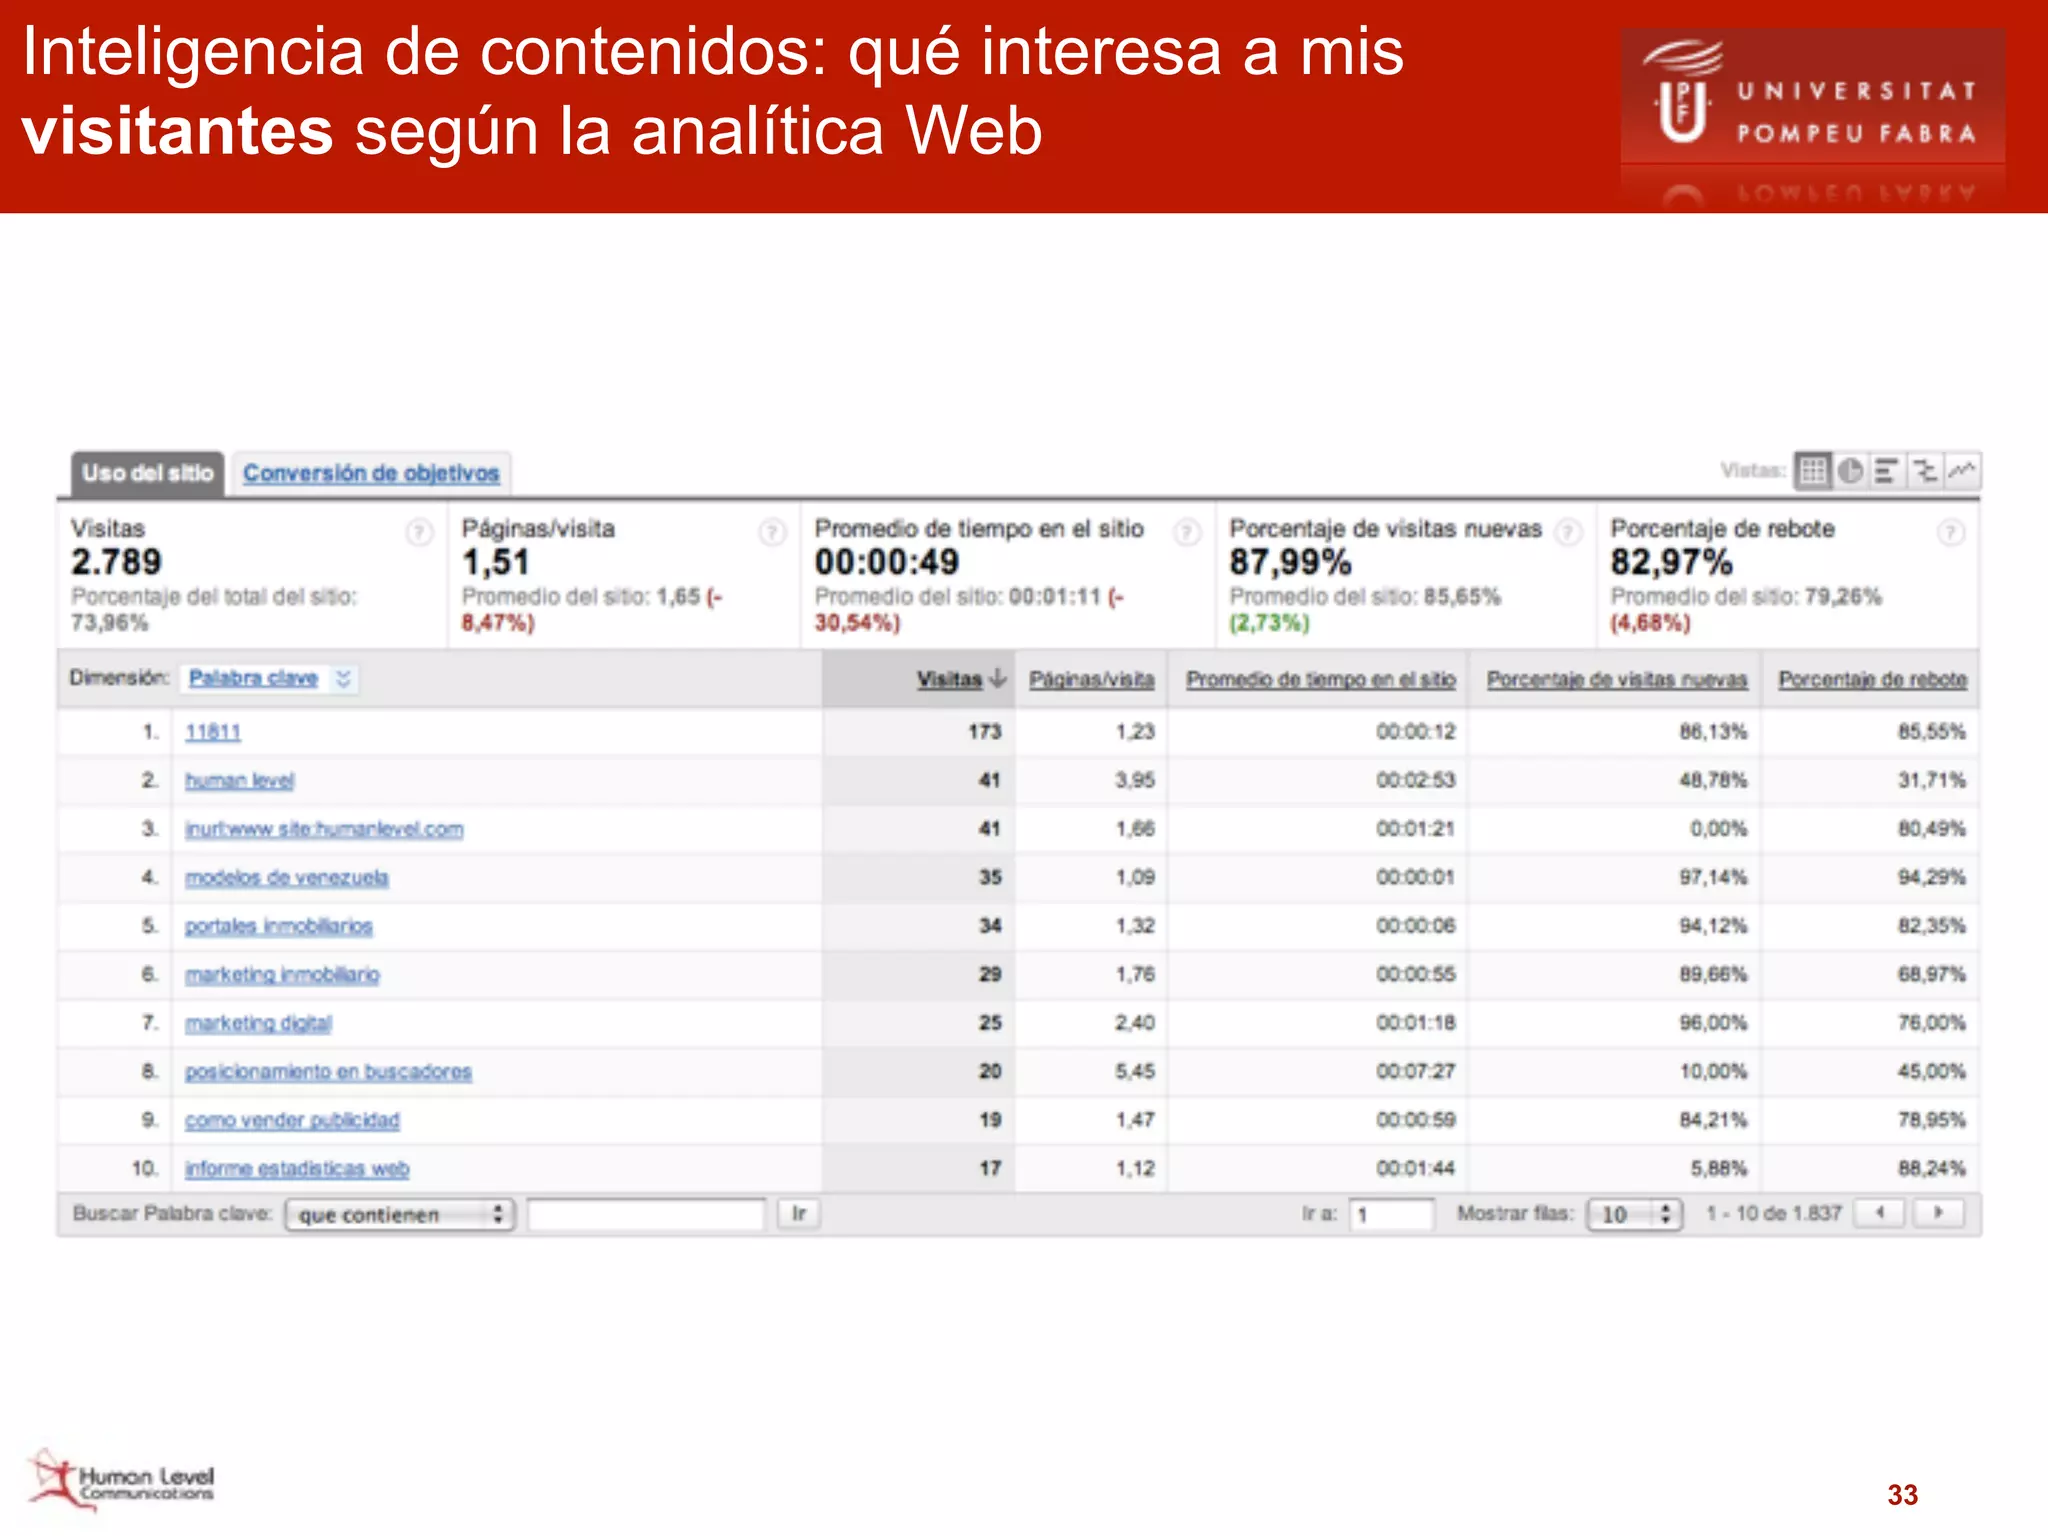
Task: Open keyword modelos de venezuela
Action: tap(287, 877)
